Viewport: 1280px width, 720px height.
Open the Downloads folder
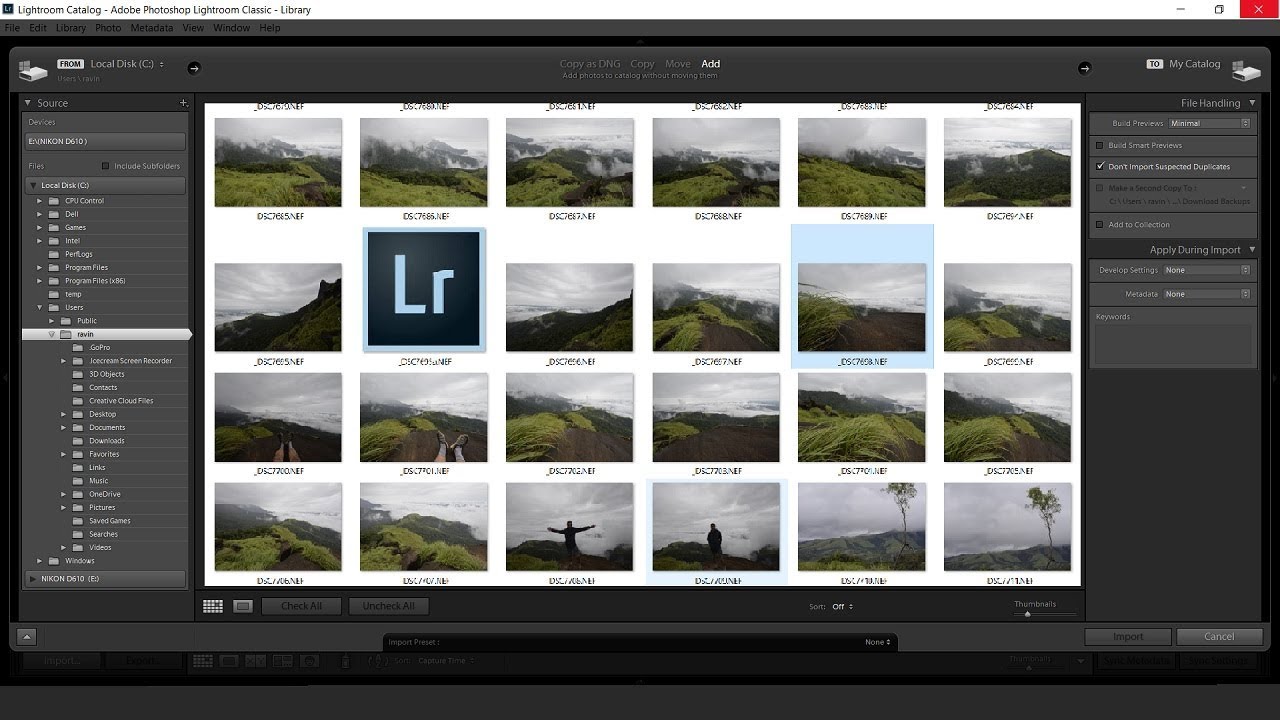107,441
